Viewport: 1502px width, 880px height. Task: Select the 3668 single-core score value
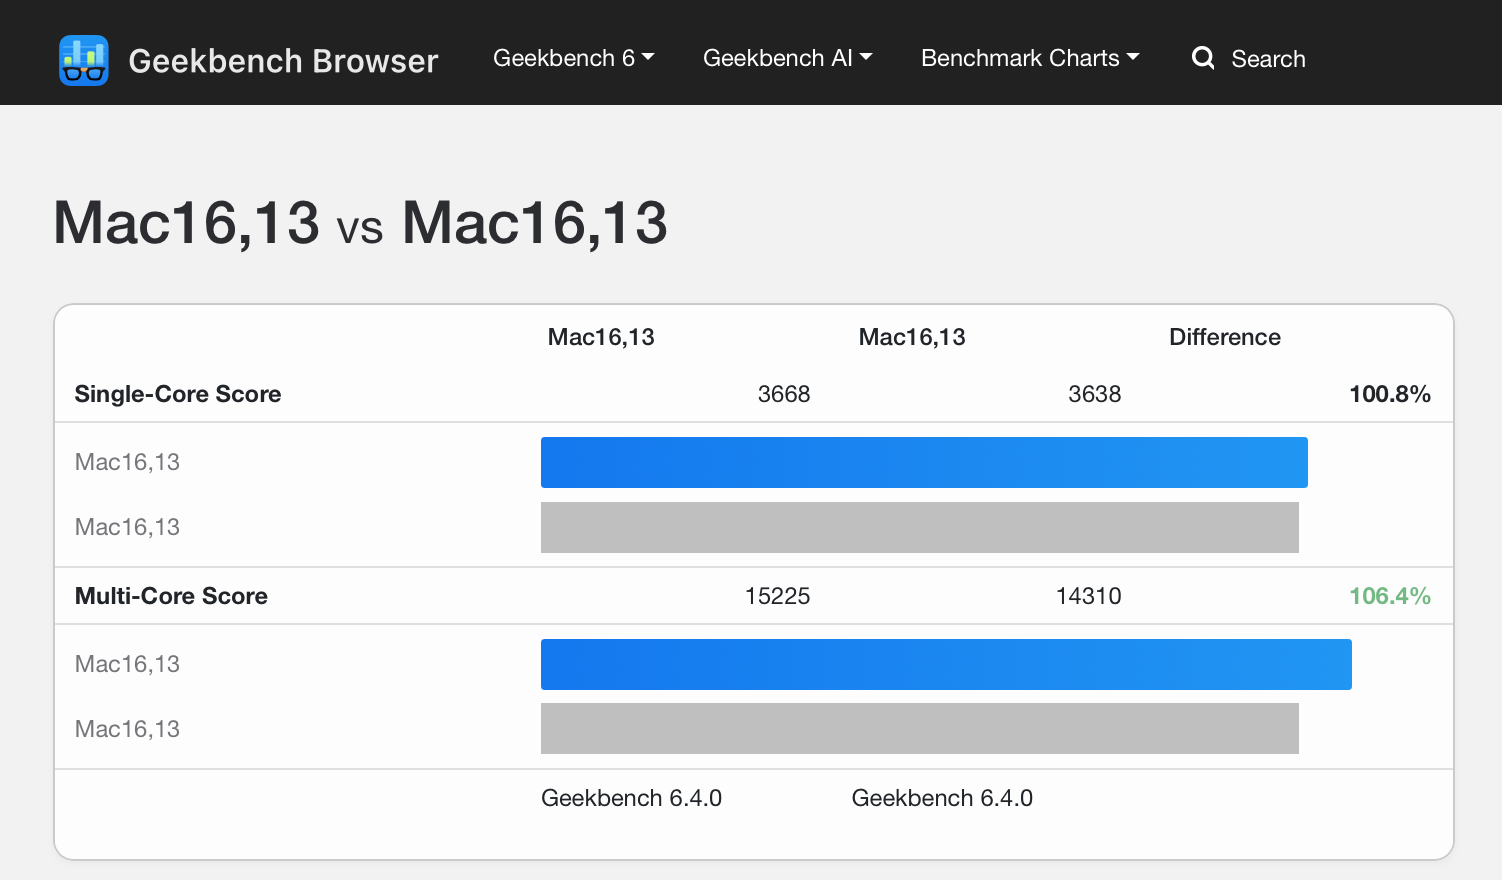click(x=785, y=394)
